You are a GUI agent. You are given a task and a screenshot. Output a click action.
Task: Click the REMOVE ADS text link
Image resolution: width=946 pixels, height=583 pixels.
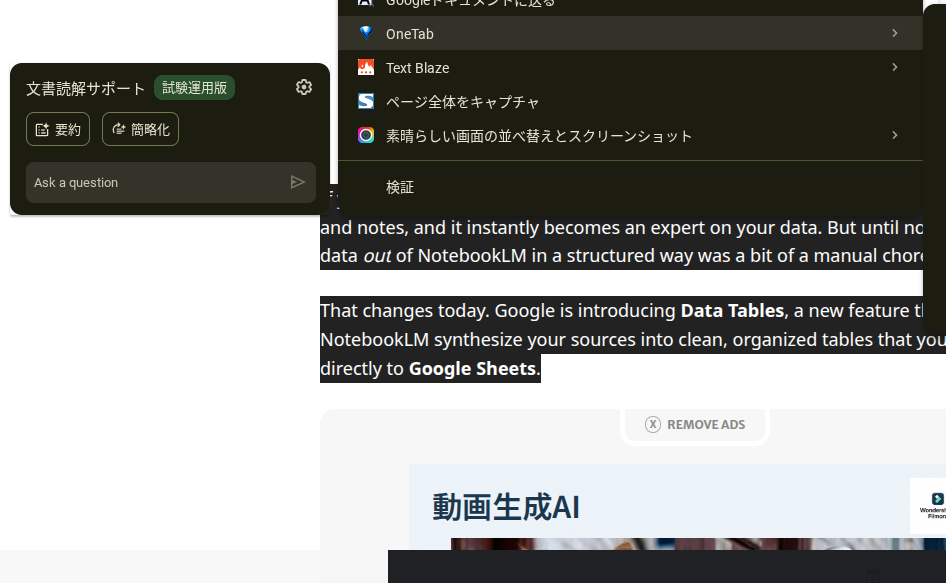point(706,424)
